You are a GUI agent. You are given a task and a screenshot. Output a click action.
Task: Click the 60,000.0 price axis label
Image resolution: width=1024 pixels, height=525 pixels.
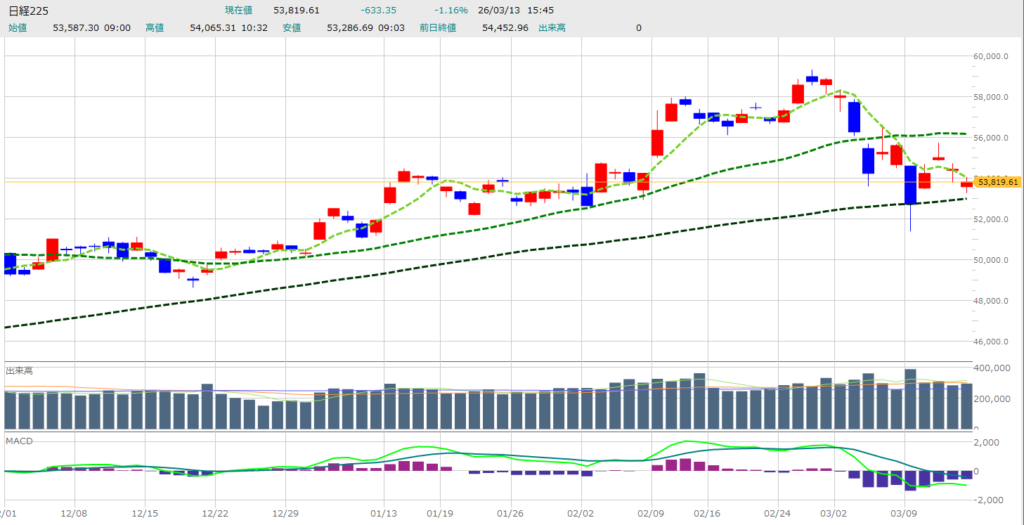tap(996, 57)
